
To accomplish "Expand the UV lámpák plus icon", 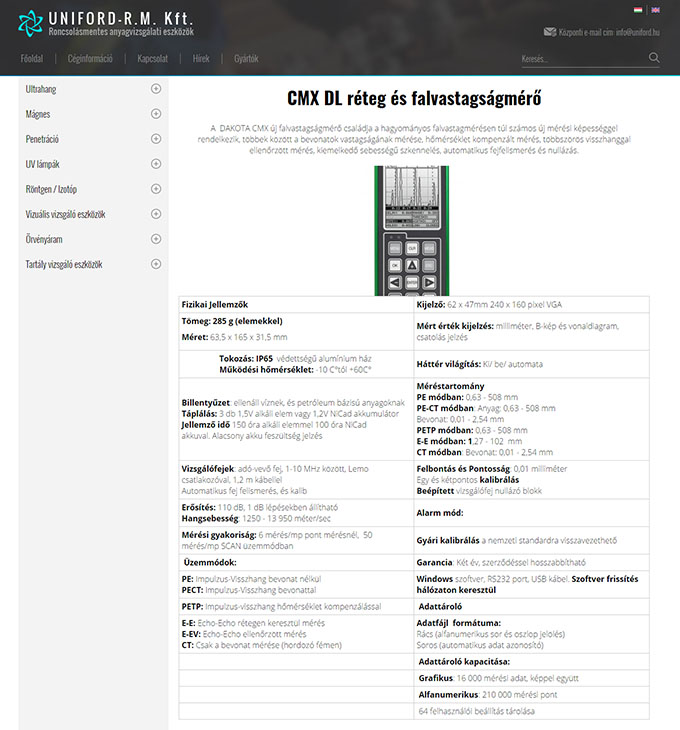I will [156, 164].
